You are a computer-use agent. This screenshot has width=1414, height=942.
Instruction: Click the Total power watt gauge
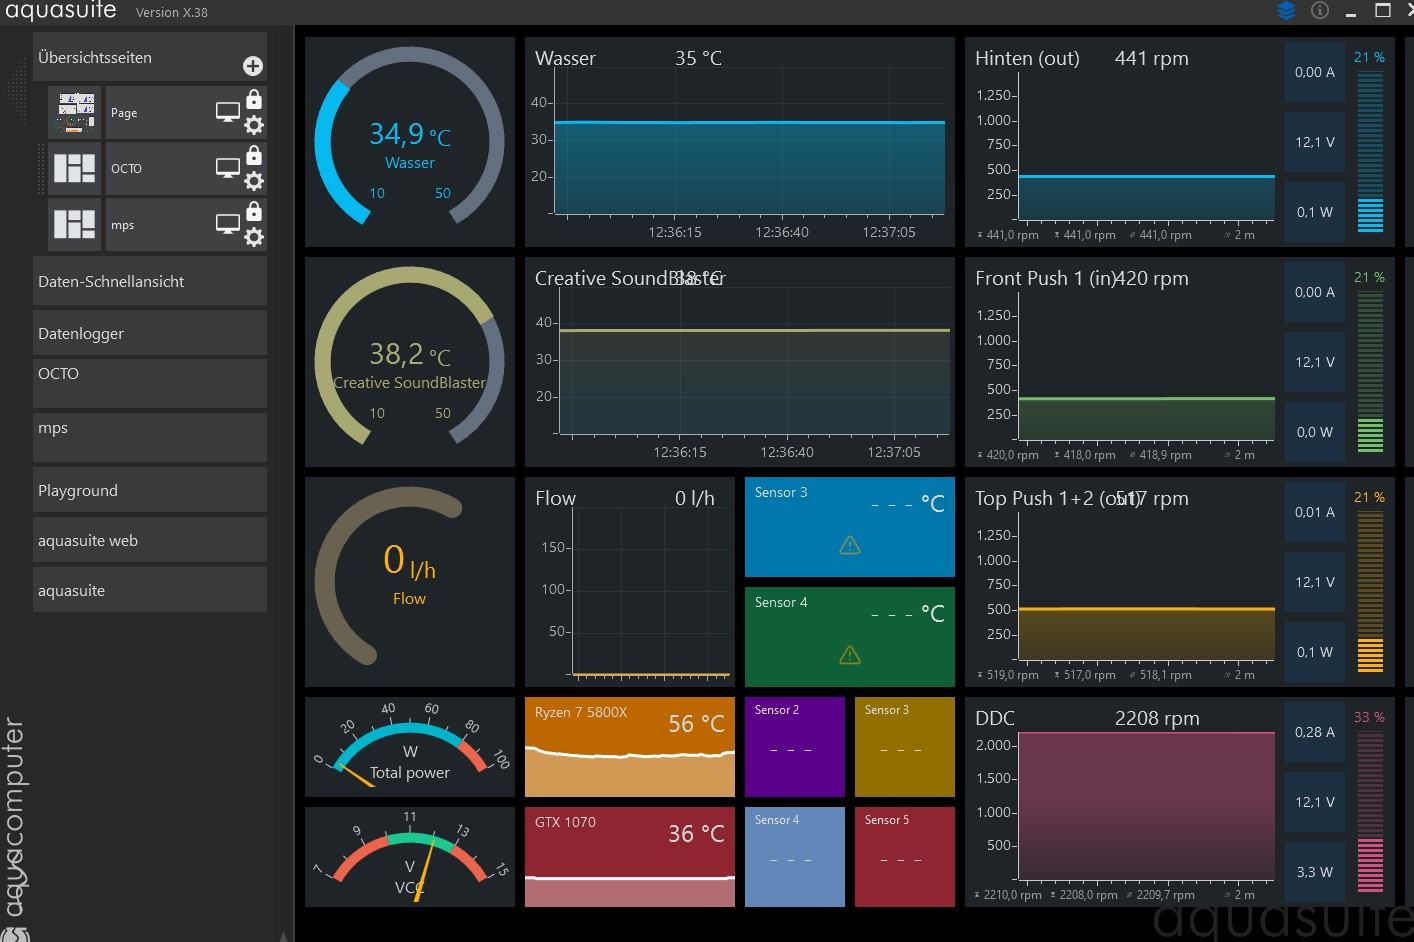click(410, 747)
